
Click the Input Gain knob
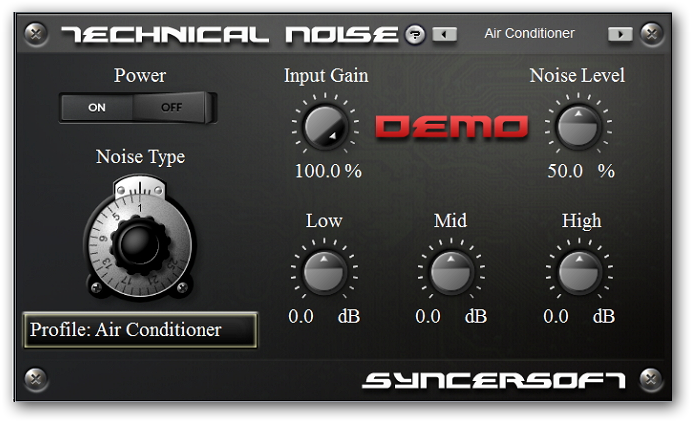tap(325, 127)
